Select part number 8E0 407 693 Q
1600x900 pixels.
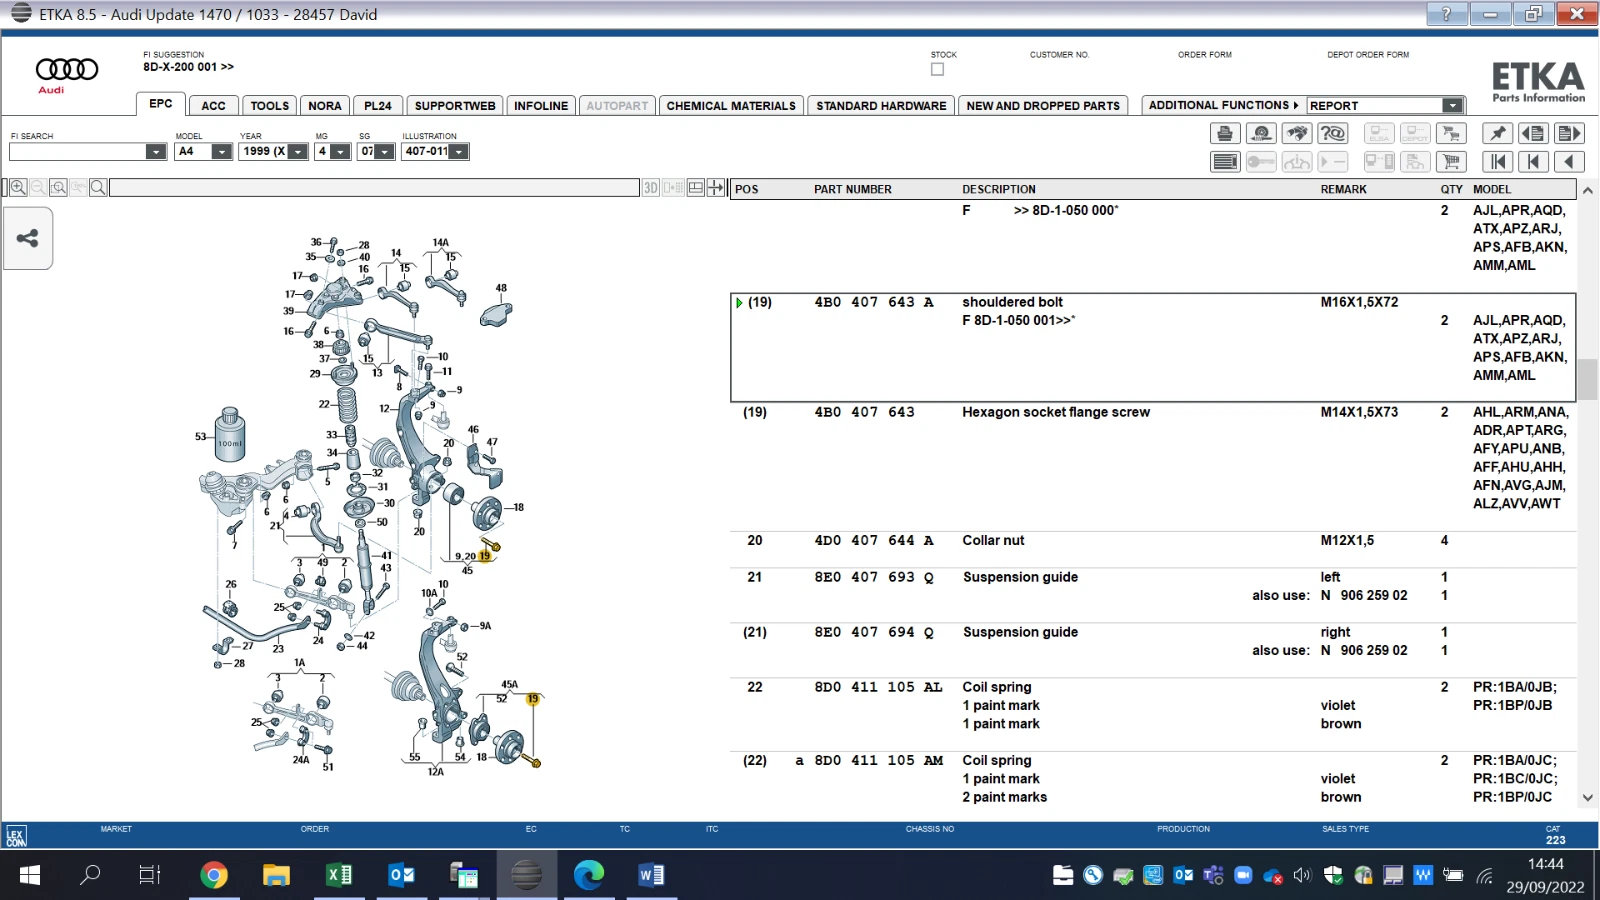(x=874, y=577)
